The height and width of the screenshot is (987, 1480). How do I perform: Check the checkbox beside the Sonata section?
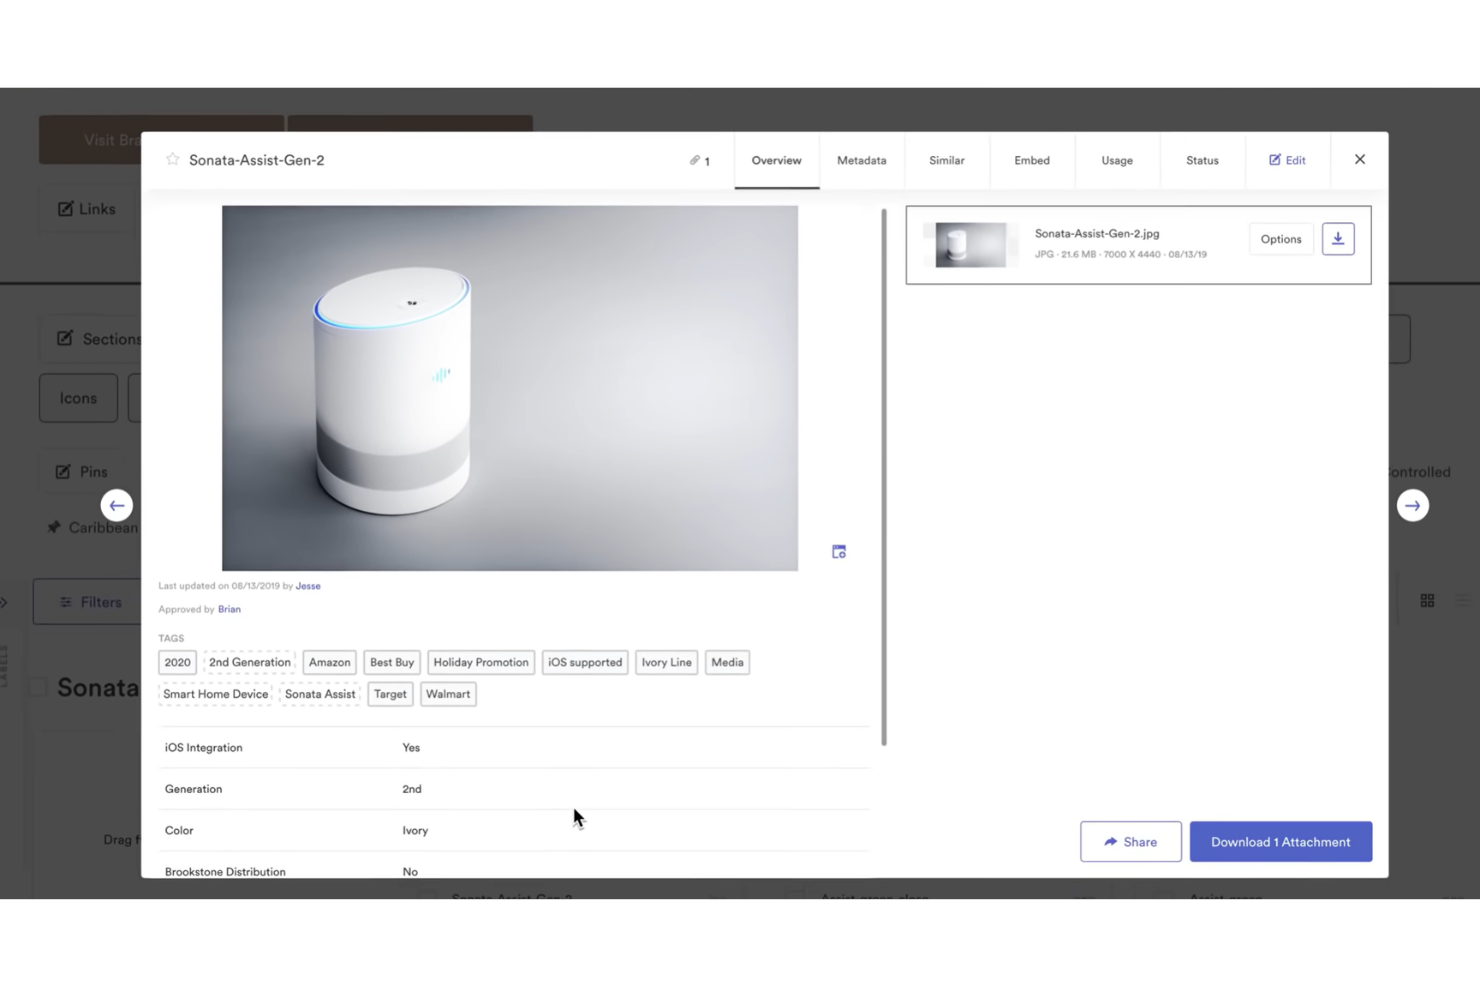pyautogui.click(x=38, y=687)
